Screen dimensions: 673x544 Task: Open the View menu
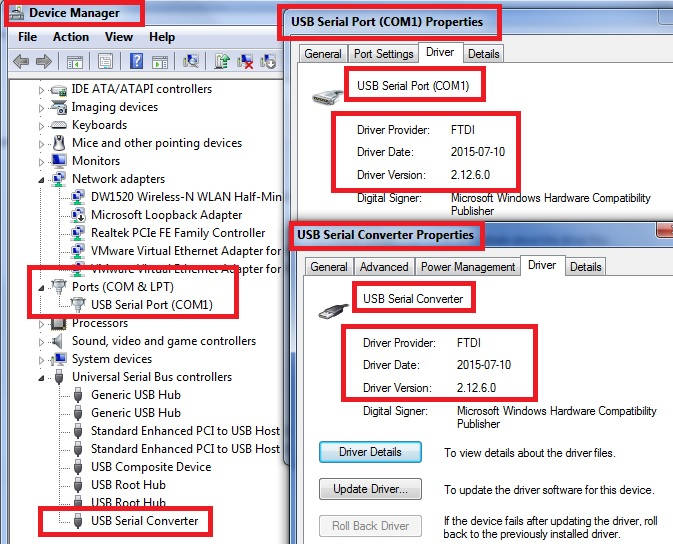tap(119, 37)
